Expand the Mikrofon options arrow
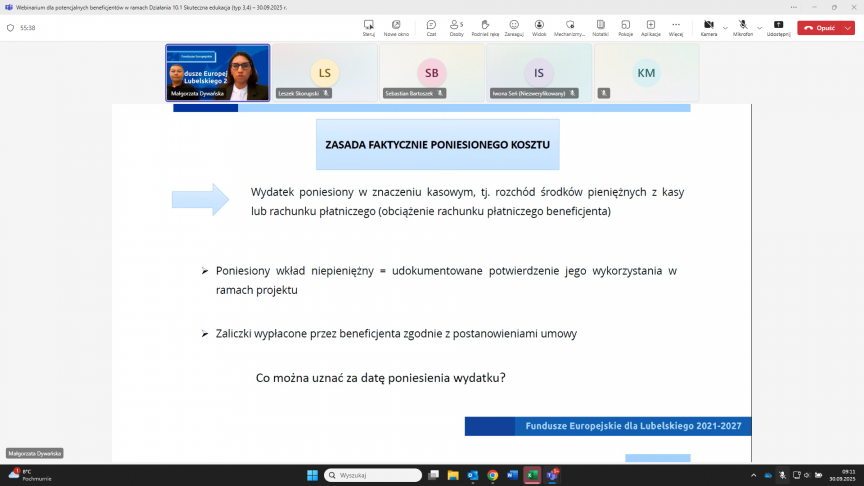The image size is (864, 486). 760,27
